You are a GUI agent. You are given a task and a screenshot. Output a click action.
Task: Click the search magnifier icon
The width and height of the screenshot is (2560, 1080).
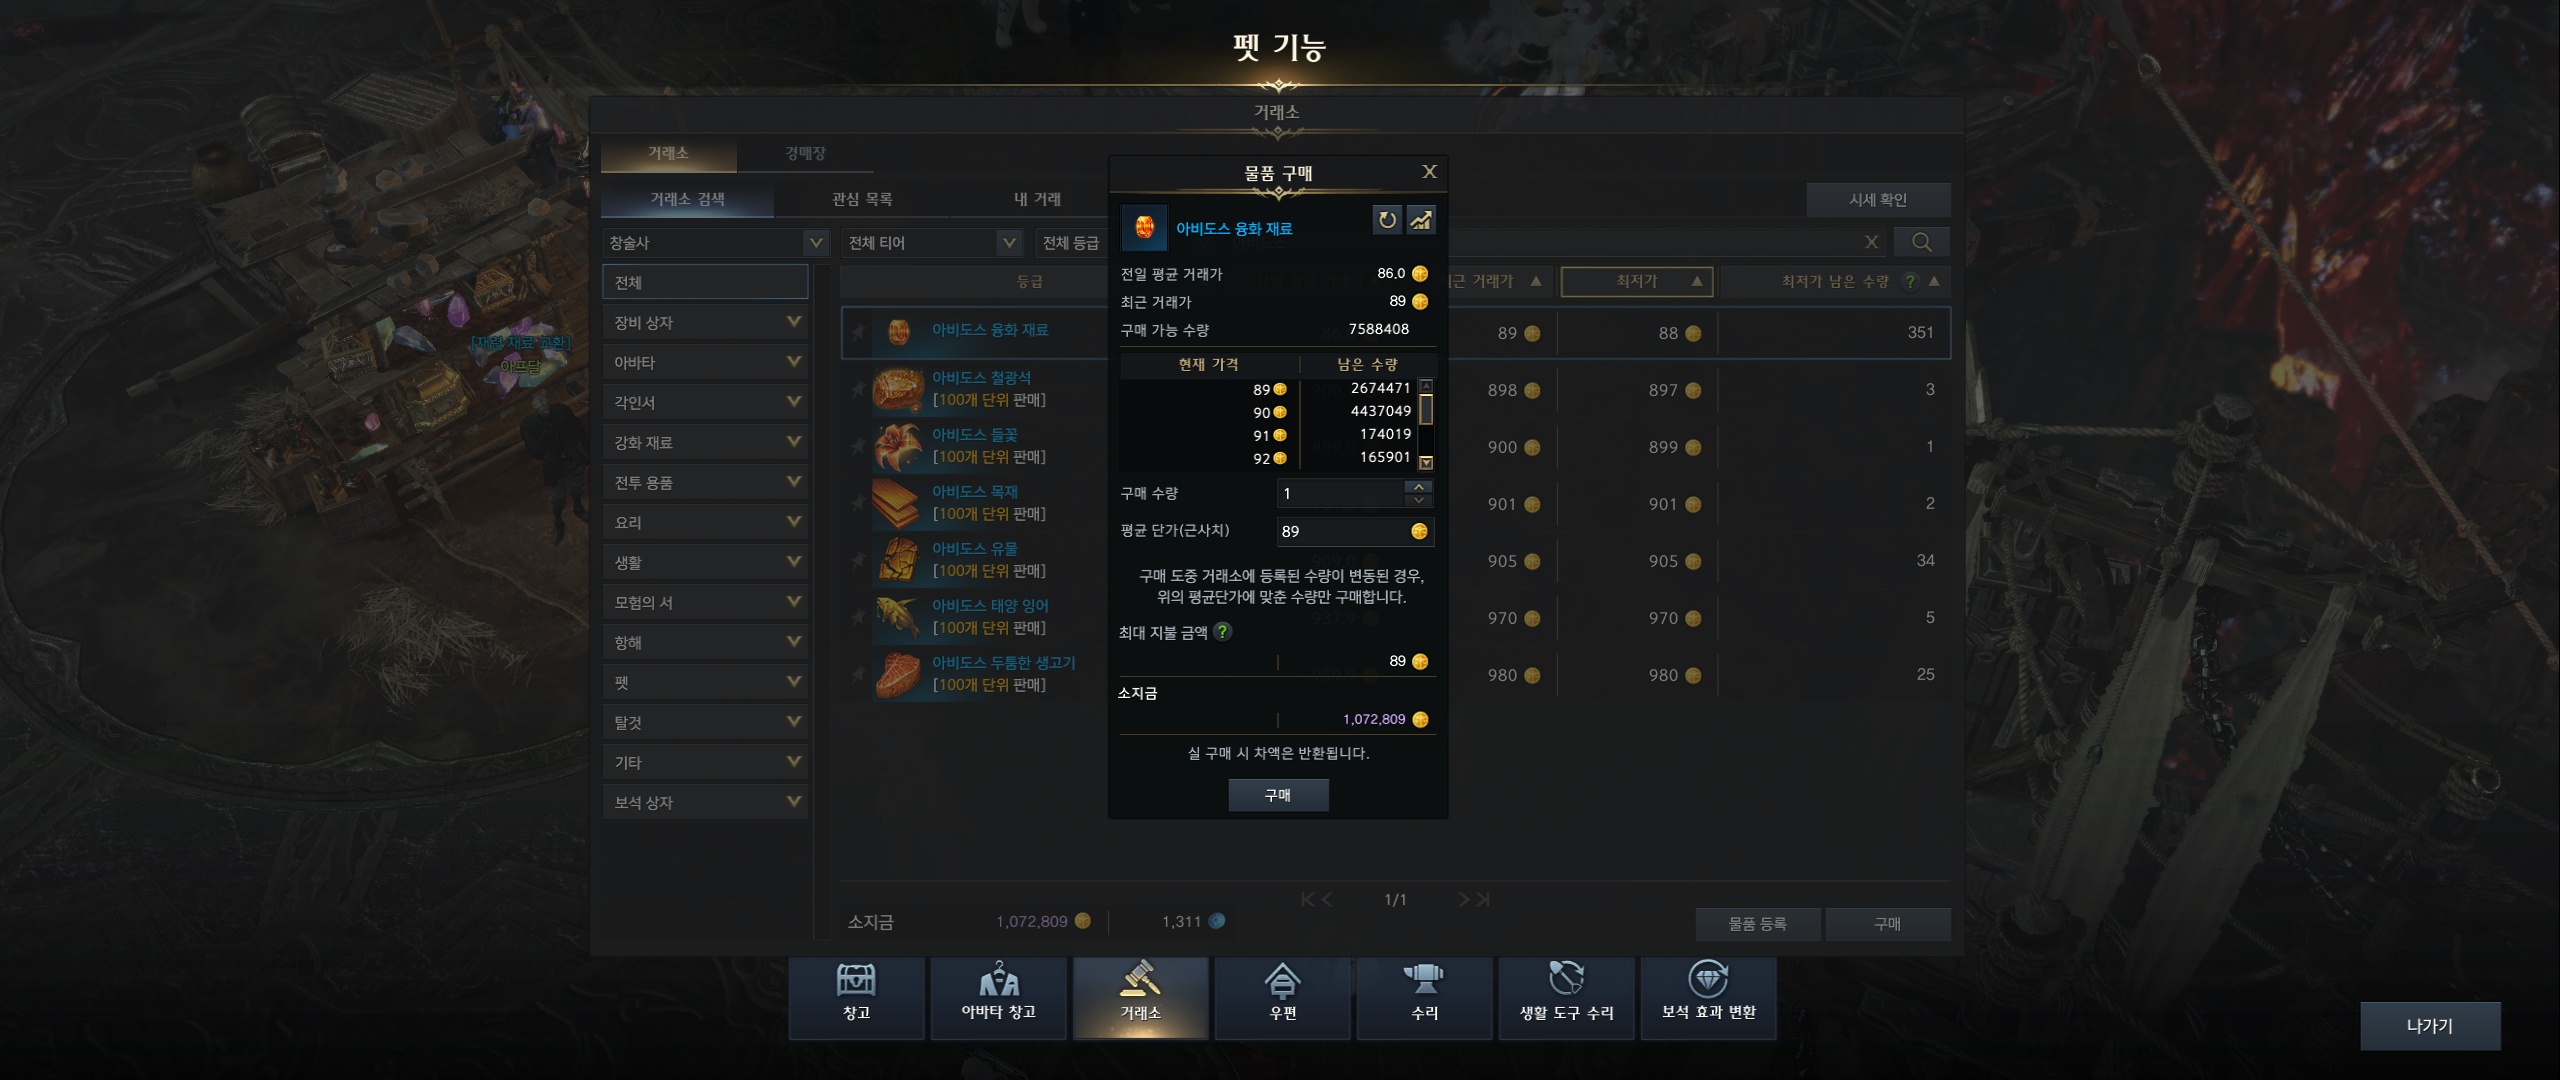(x=1921, y=242)
